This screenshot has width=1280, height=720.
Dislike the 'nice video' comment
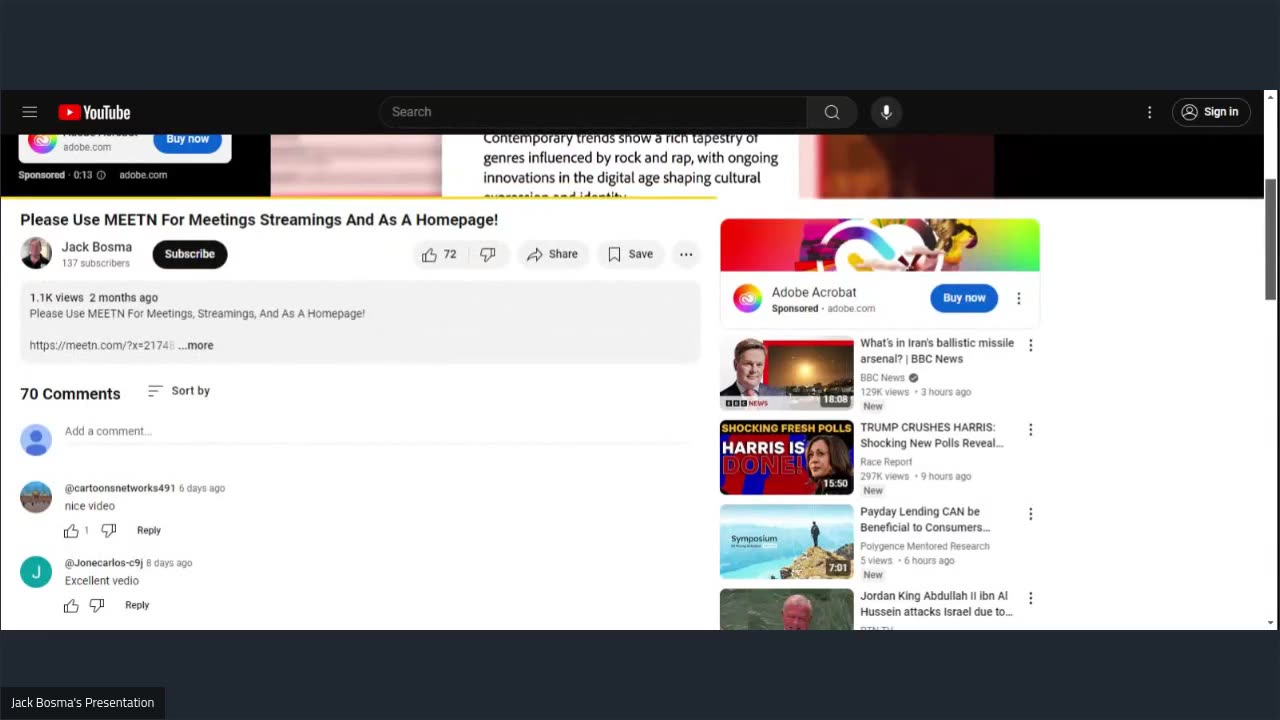pyautogui.click(x=109, y=531)
